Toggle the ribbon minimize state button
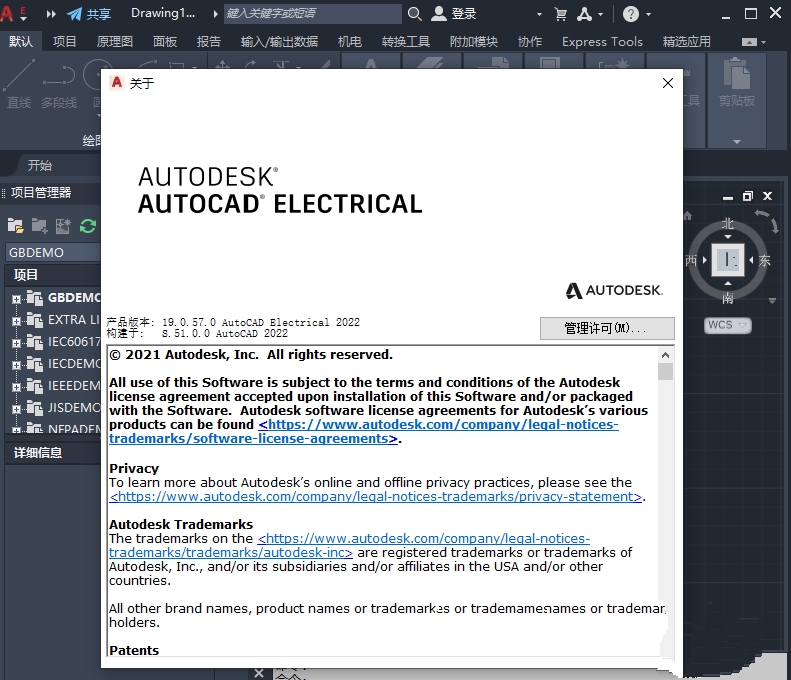This screenshot has width=791, height=680. pyautogui.click(x=749, y=42)
